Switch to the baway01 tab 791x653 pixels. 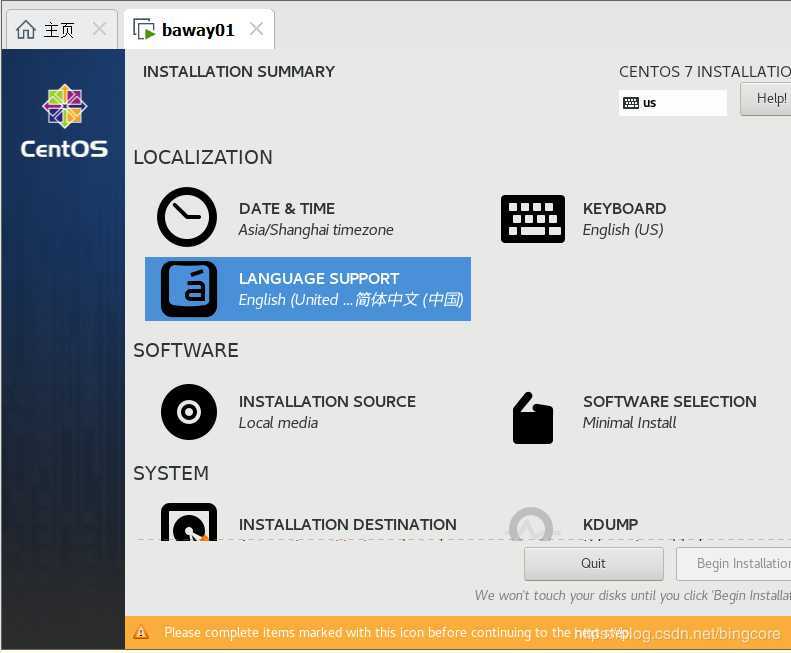[199, 29]
